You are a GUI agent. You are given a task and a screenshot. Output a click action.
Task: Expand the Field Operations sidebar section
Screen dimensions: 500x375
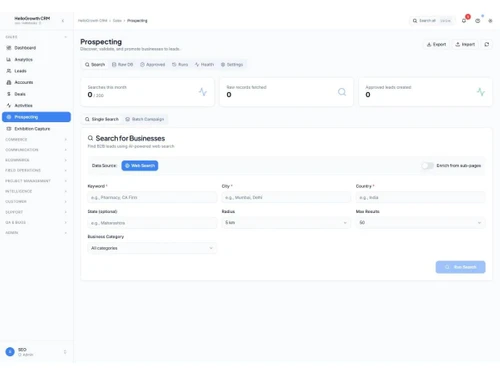click(x=36, y=170)
